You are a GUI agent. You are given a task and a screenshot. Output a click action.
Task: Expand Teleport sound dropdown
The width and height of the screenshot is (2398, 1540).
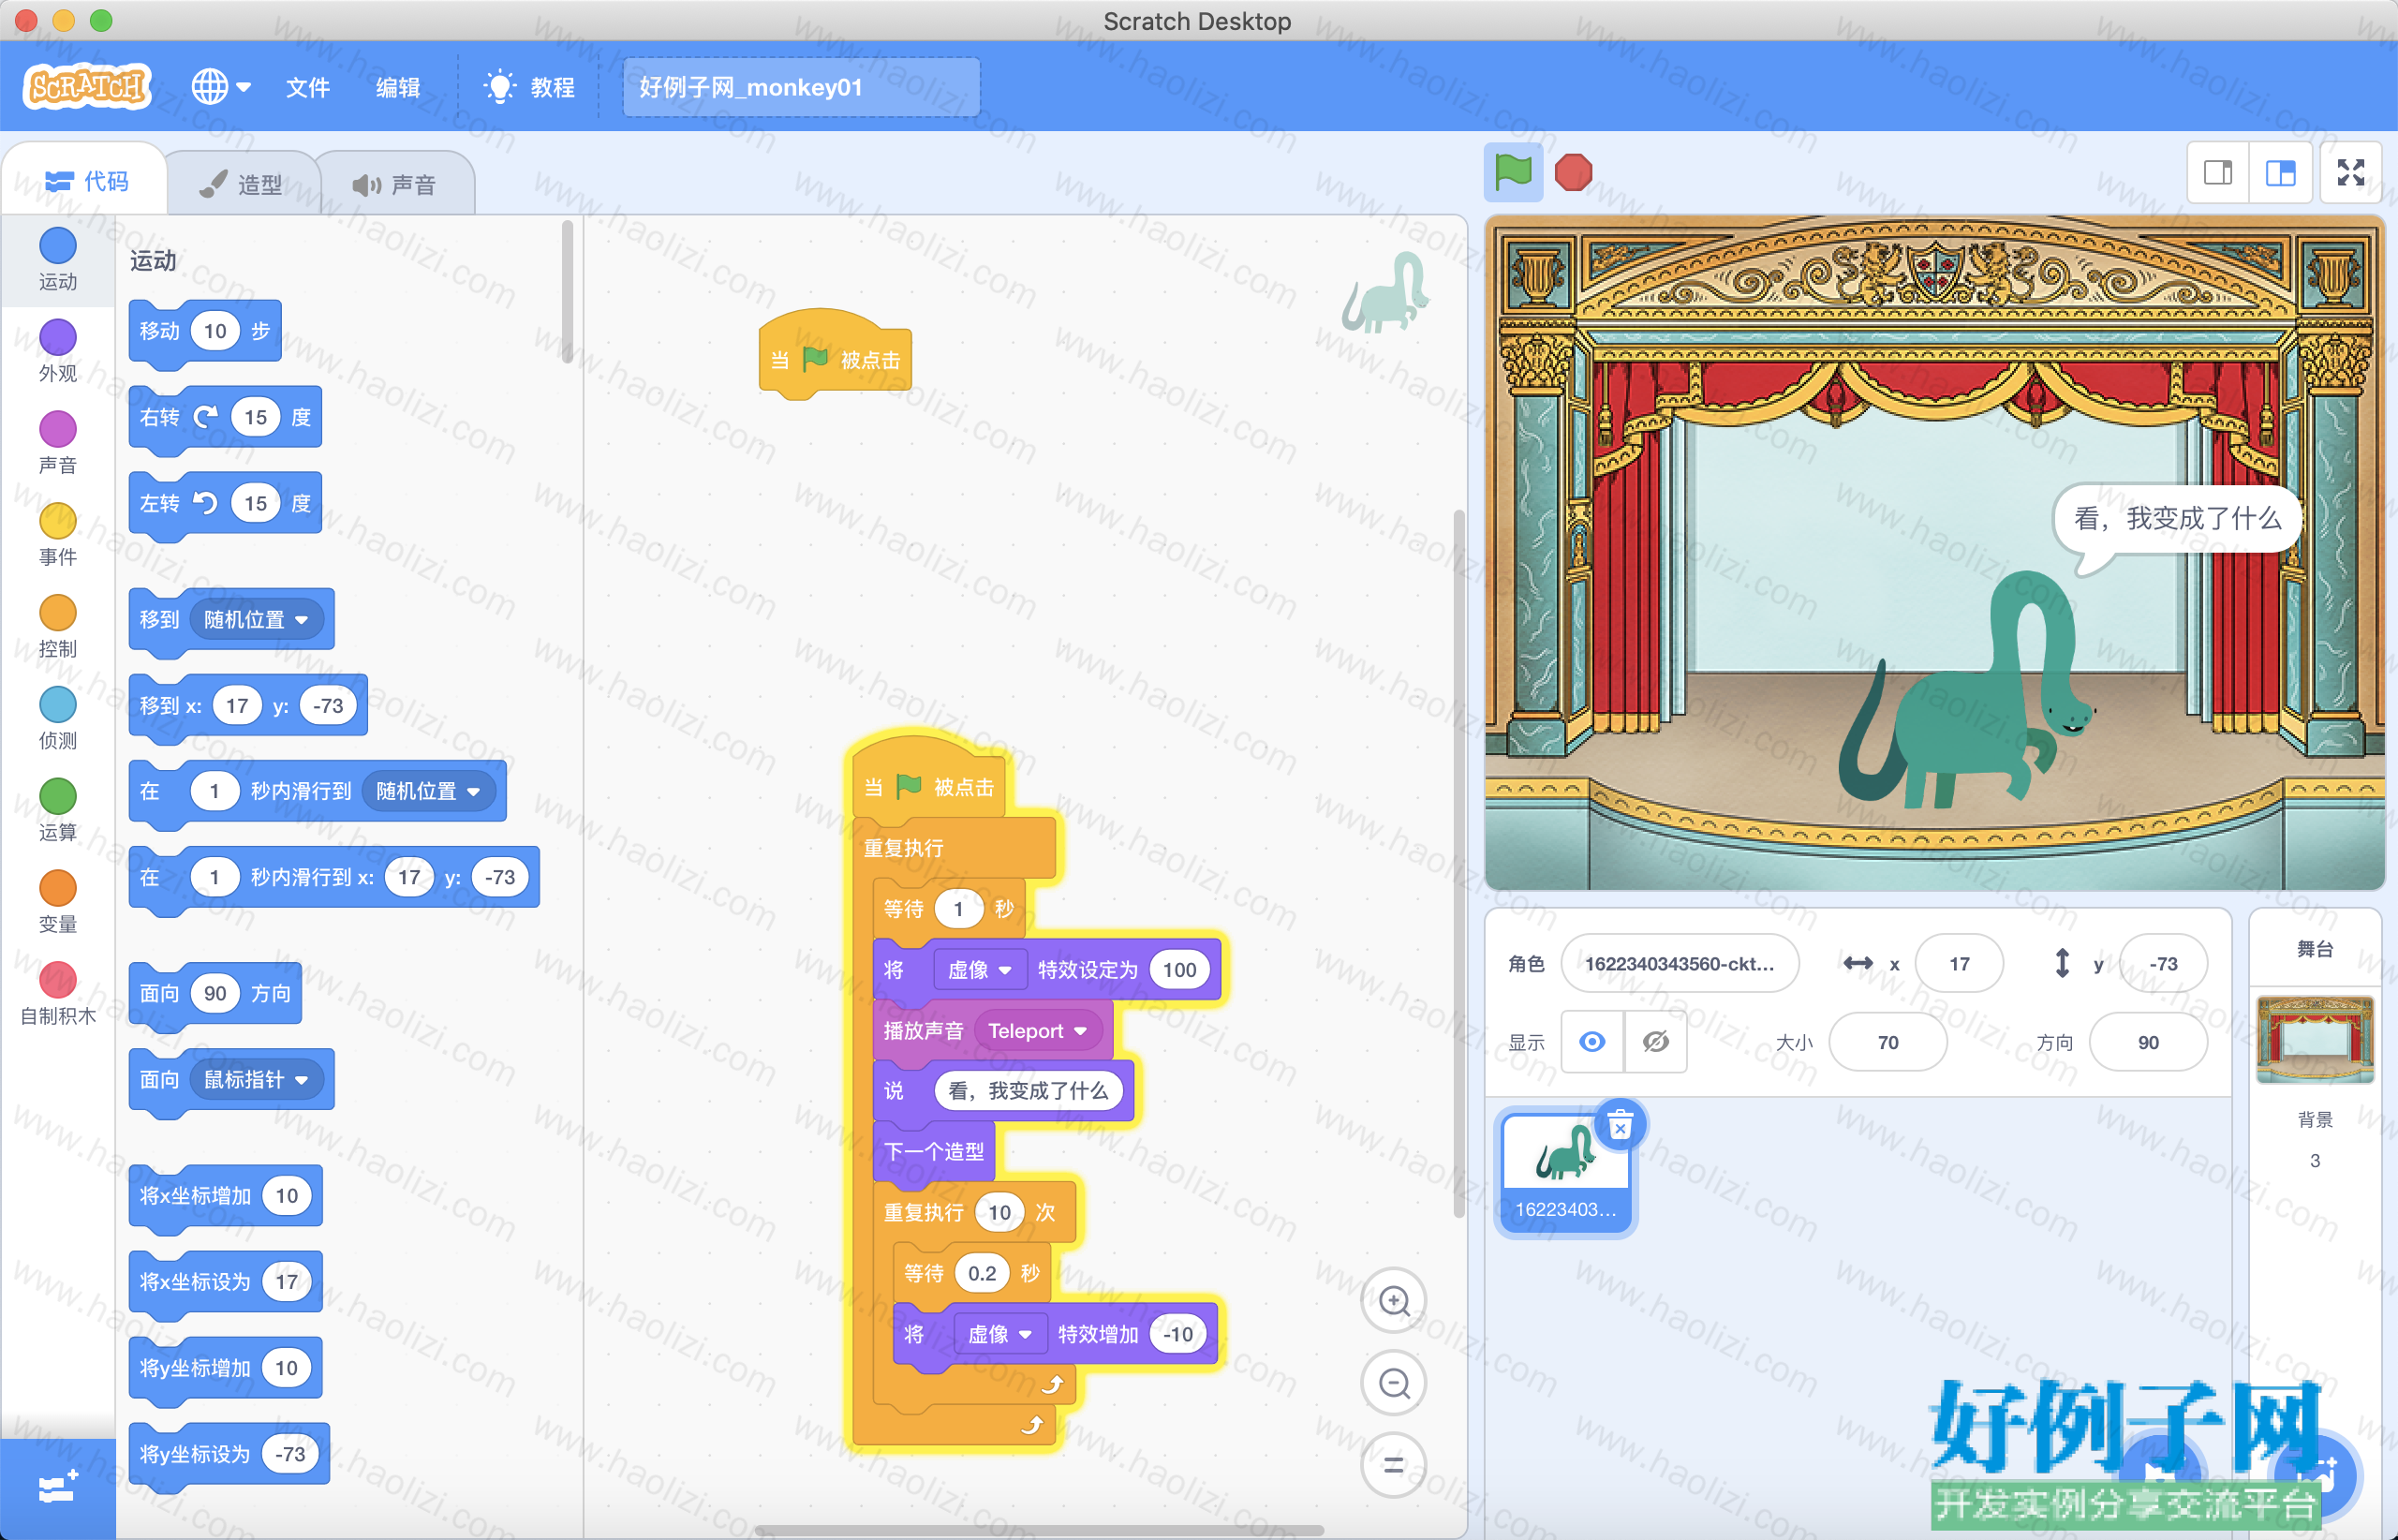pyautogui.click(x=1037, y=1031)
